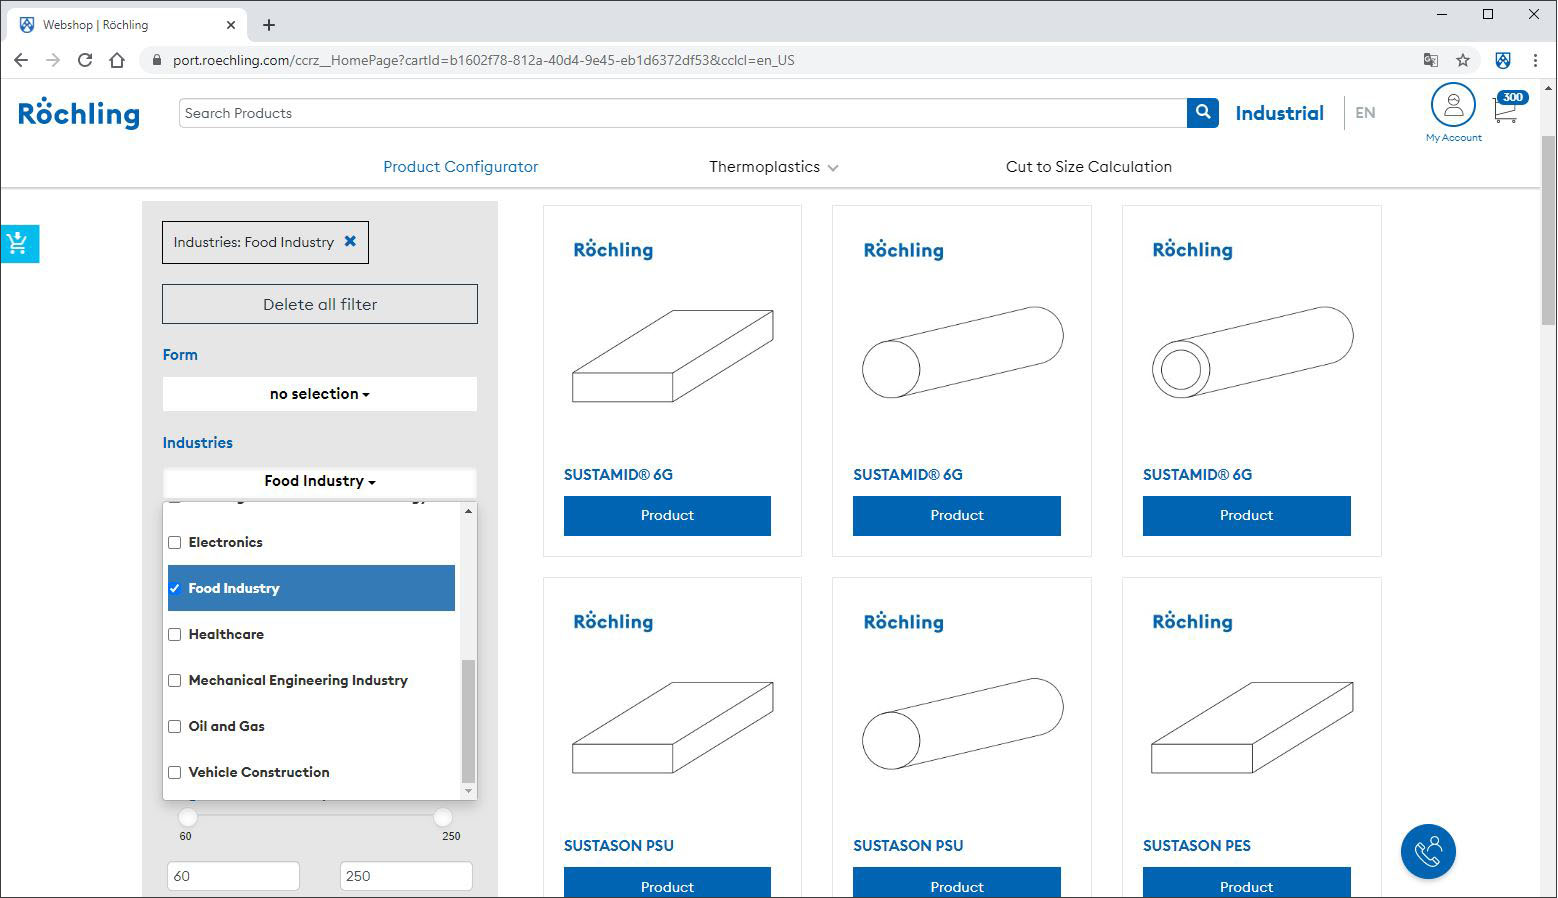Click the Industrial division link

coord(1279,113)
